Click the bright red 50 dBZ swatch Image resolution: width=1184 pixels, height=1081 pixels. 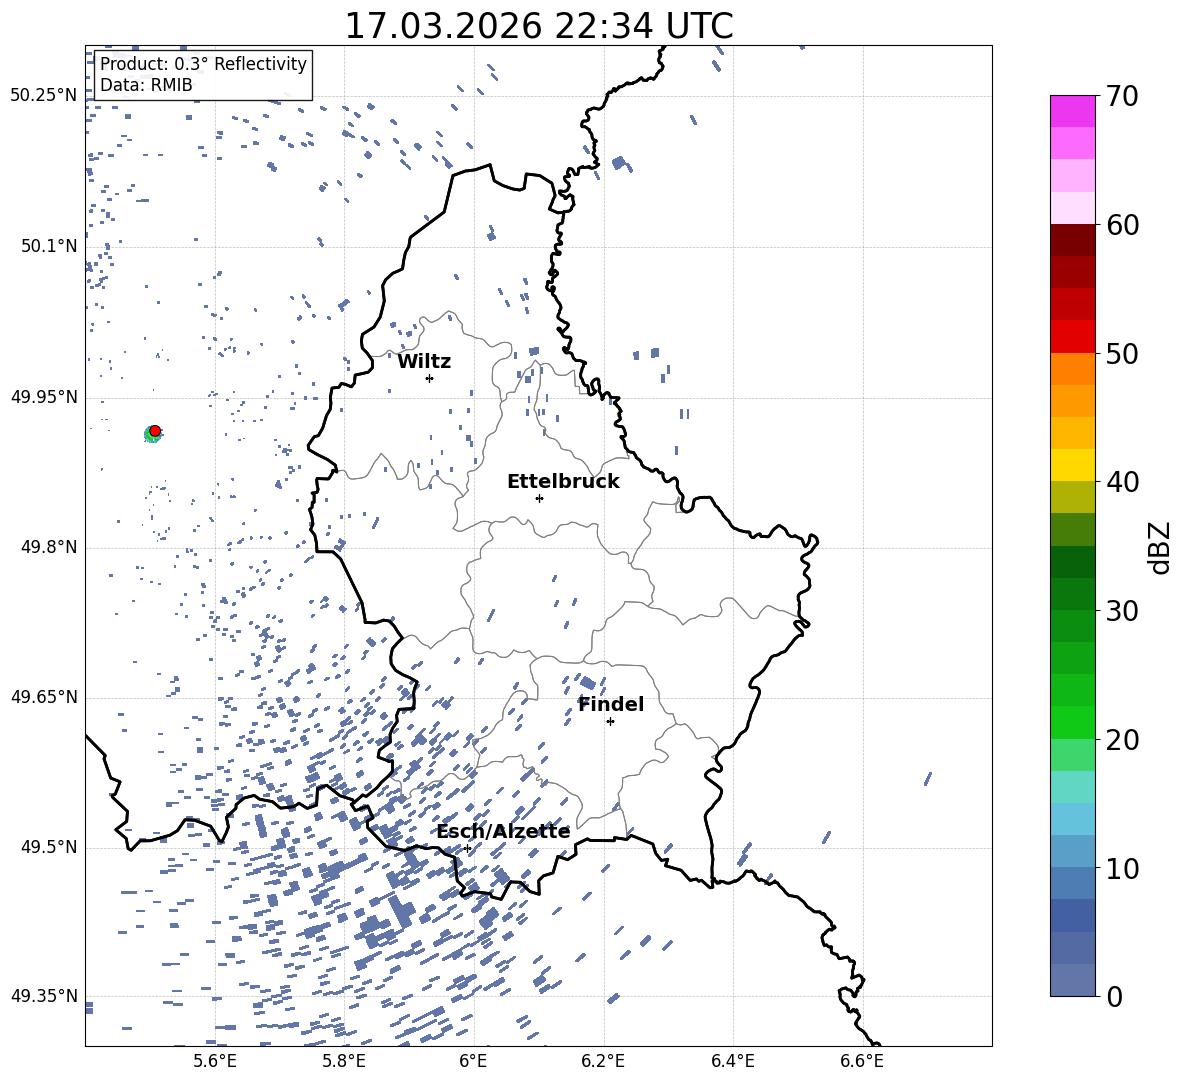coord(1072,337)
